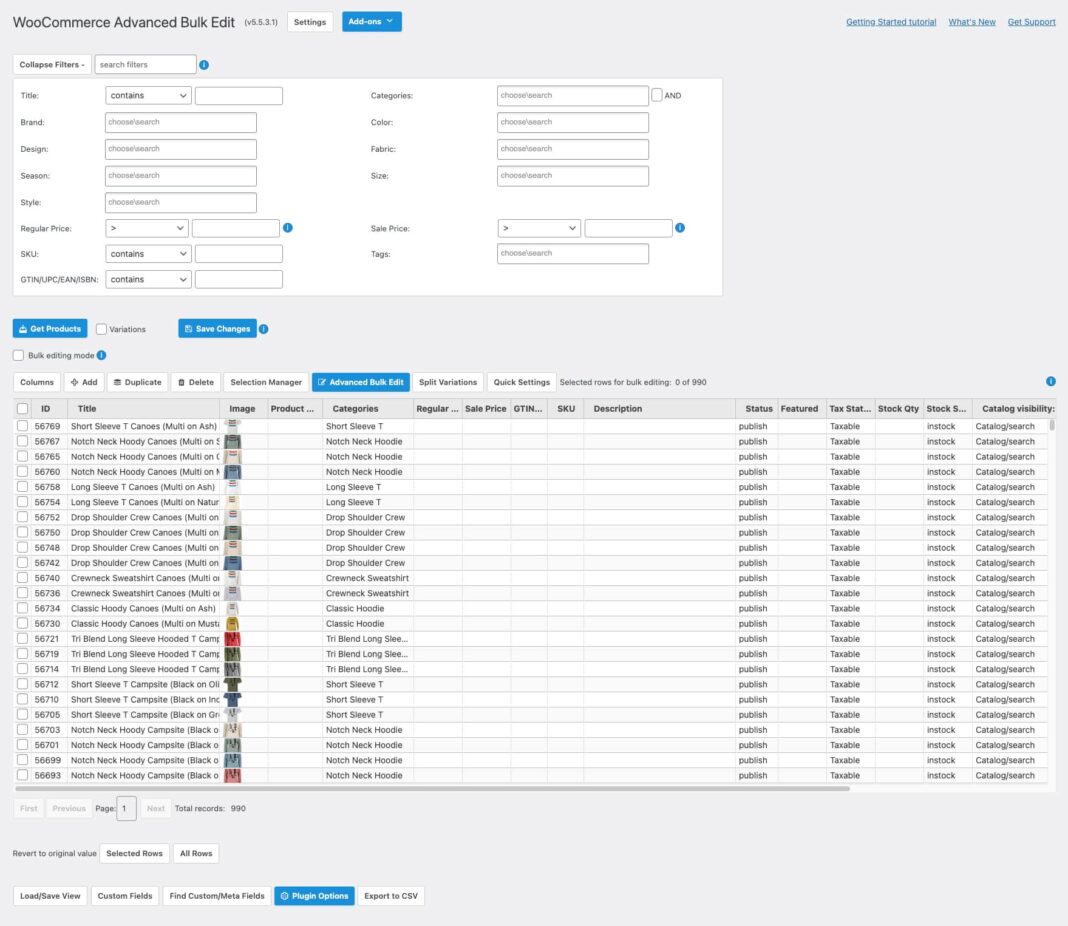
Task: Click Add in the table toolbar
Action: (84, 382)
